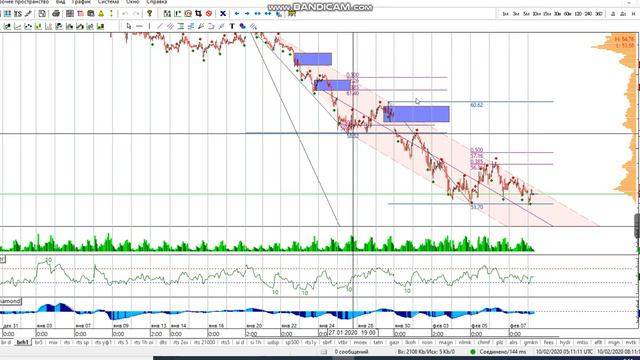Switch to the 15м timeframe

pyautogui.click(x=547, y=14)
